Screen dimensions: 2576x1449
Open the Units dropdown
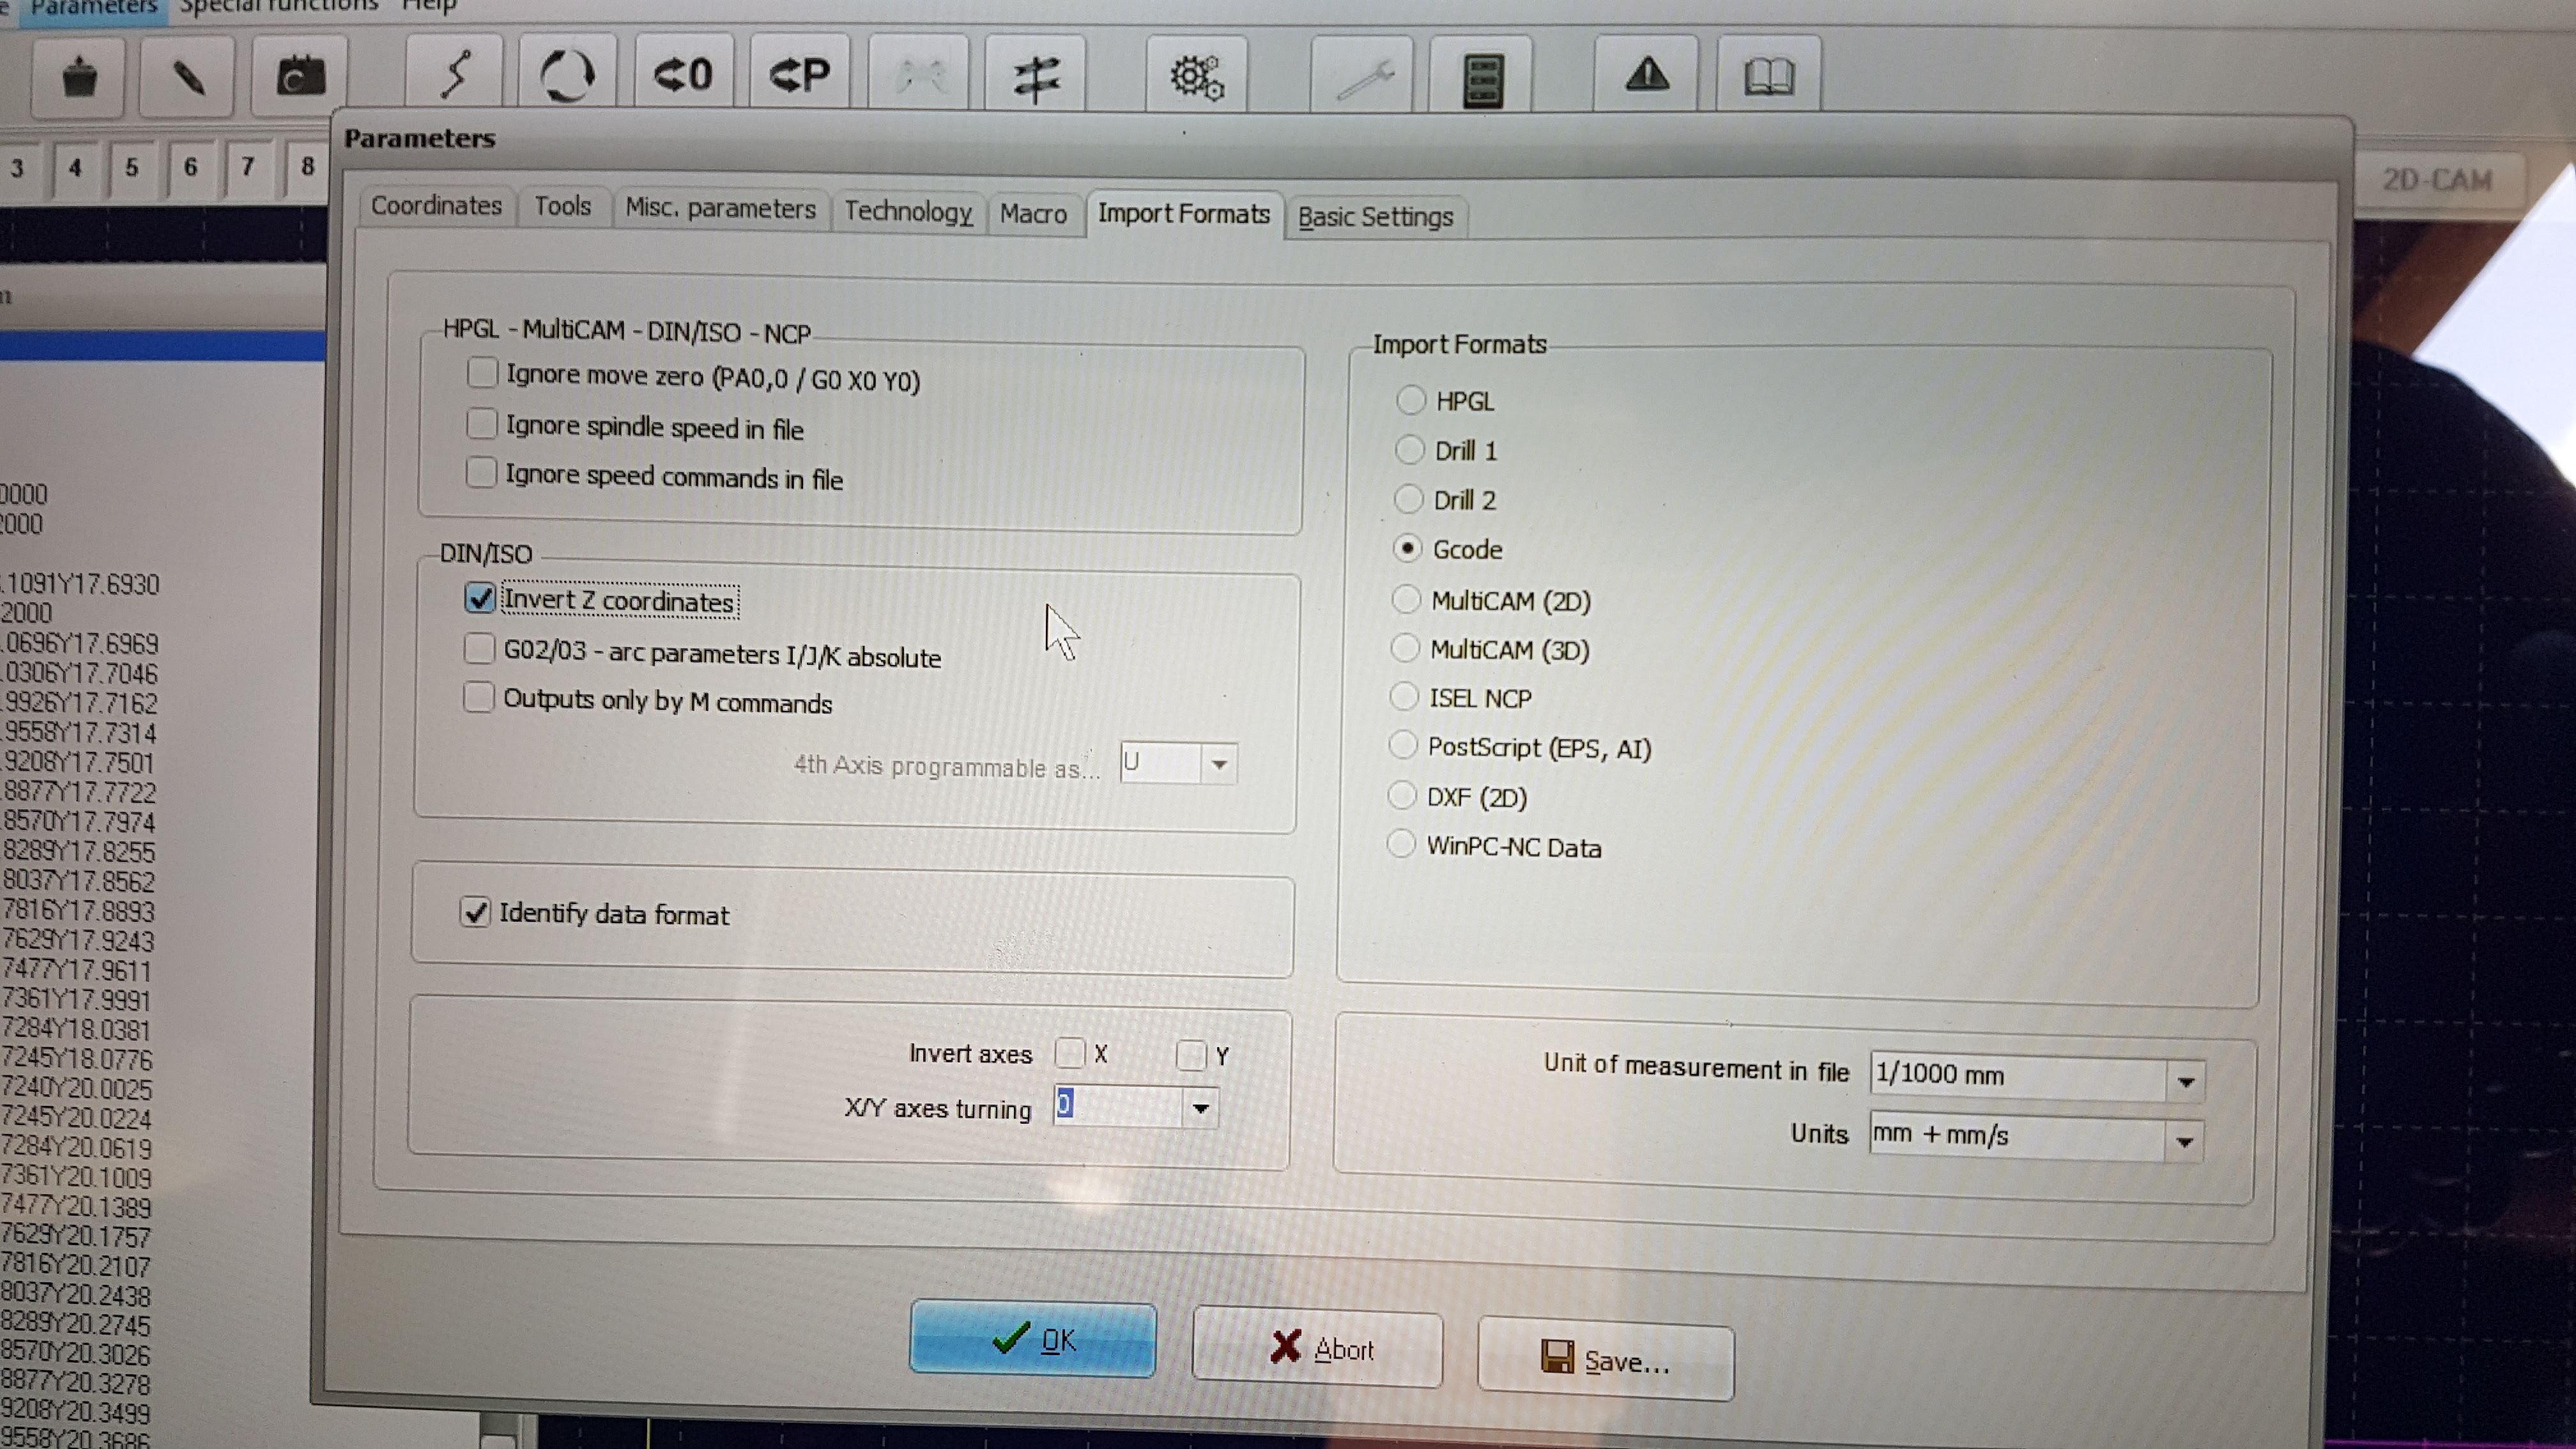tap(2184, 1141)
